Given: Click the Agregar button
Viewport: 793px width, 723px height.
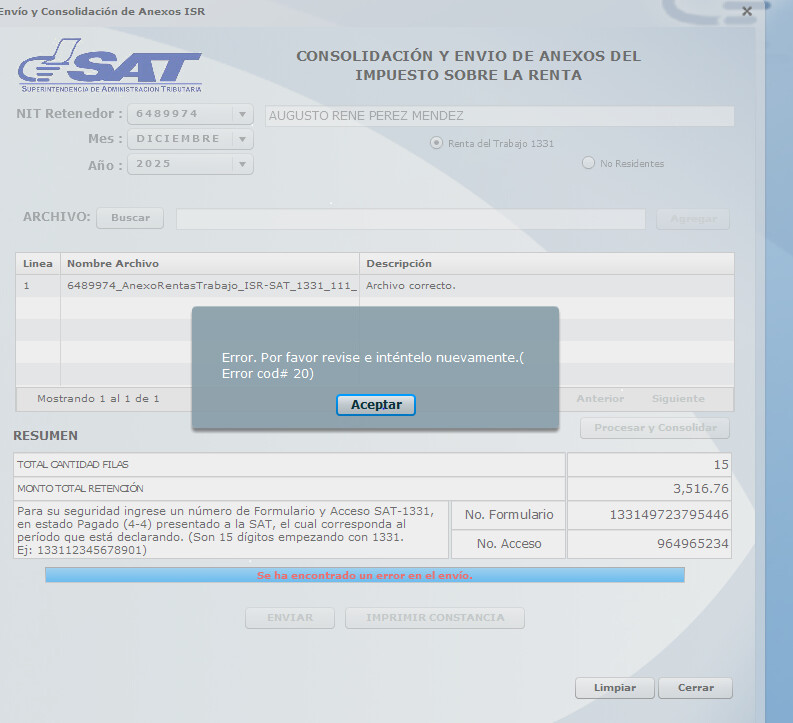Looking at the screenshot, I should [692, 219].
